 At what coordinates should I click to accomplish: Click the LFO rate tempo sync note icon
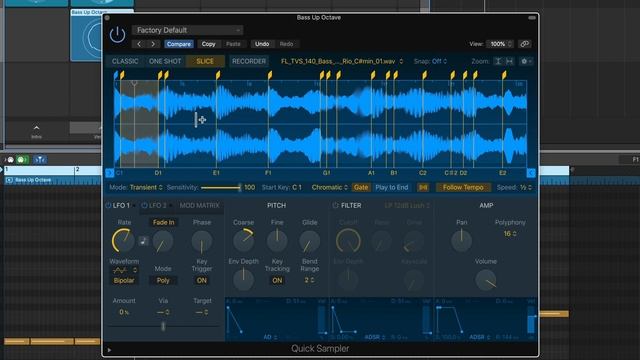tap(143, 241)
